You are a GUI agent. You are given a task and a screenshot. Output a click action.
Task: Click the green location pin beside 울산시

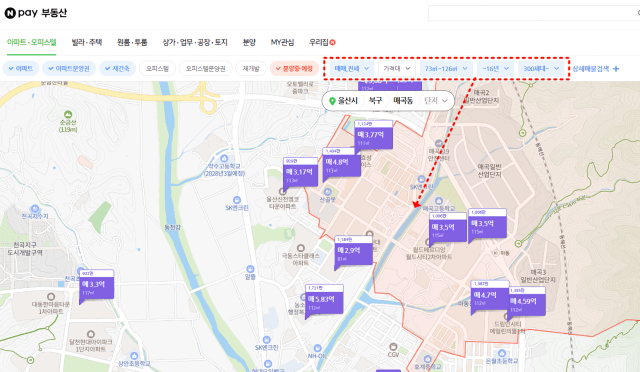pos(332,101)
